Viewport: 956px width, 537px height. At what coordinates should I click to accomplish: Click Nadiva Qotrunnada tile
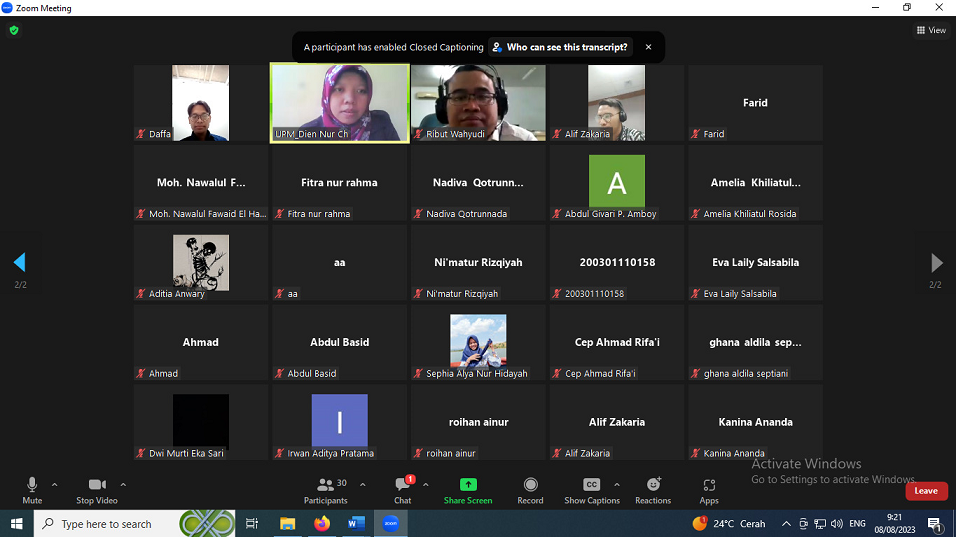tap(478, 183)
